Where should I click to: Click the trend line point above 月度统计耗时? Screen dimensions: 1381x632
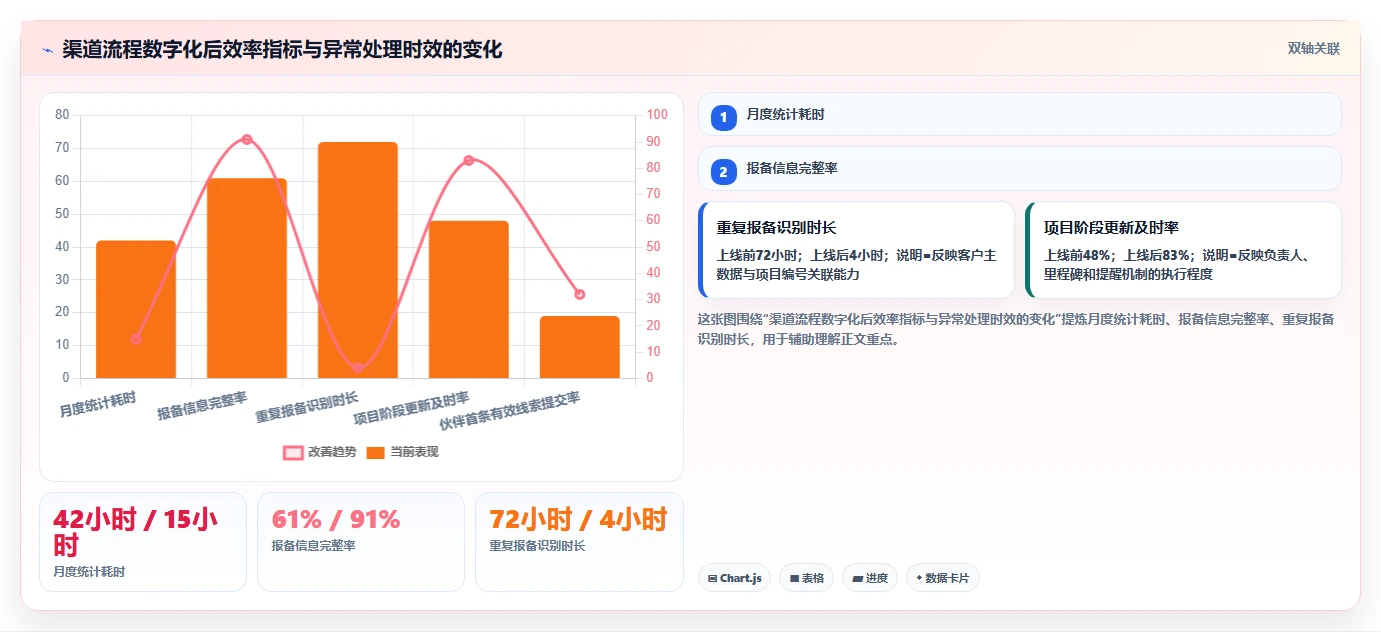pos(136,339)
